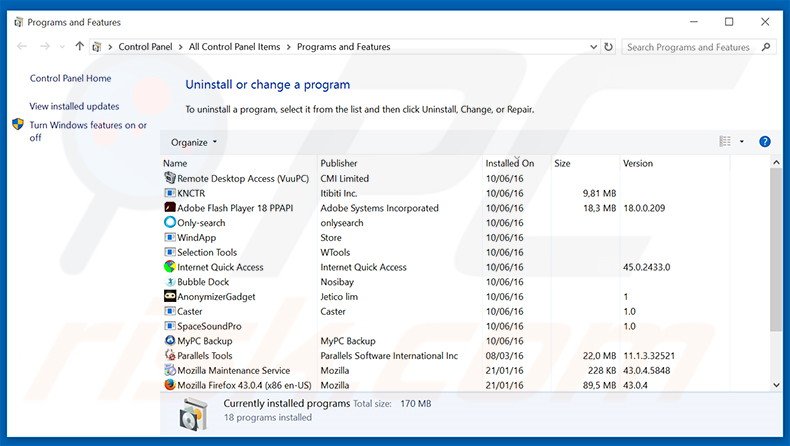Click the Caster program icon
The image size is (790, 446).
click(x=170, y=311)
